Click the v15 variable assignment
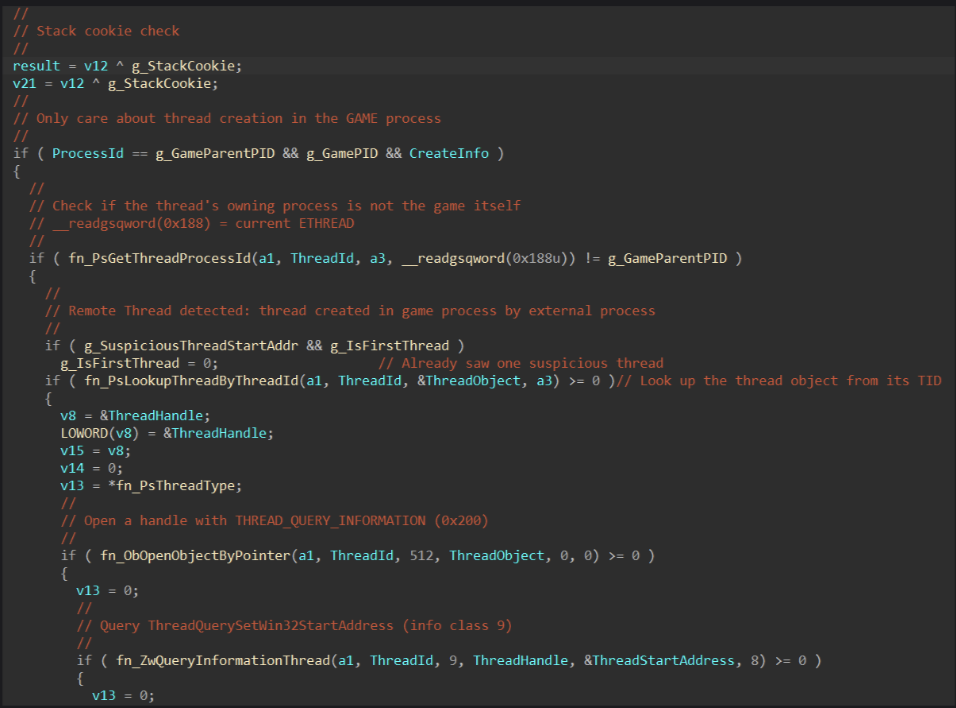The width and height of the screenshot is (956, 708). click(72, 450)
